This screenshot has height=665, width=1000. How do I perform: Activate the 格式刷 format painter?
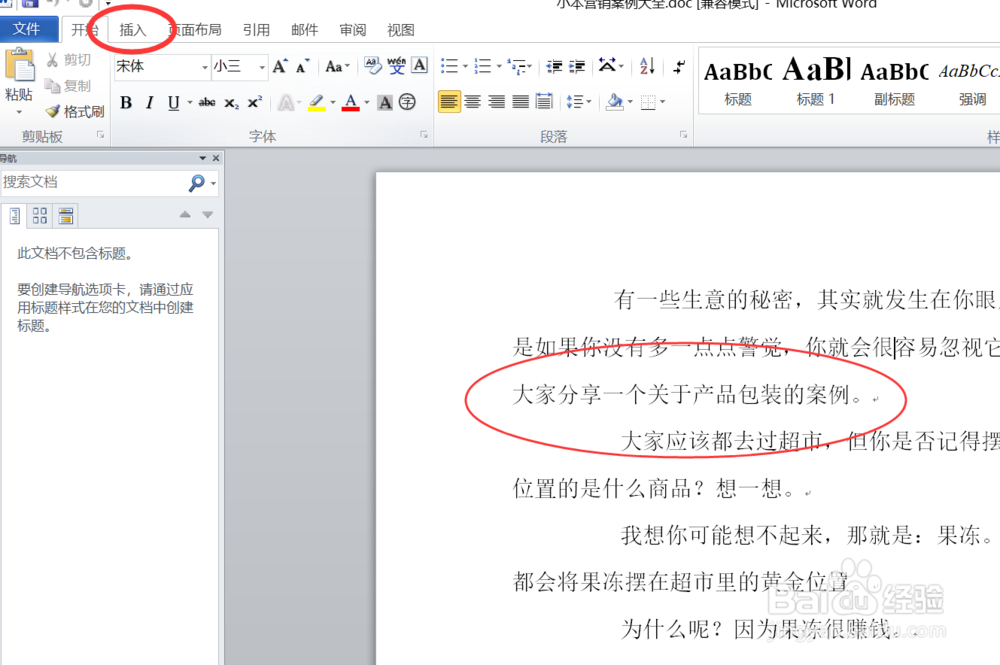tap(75, 112)
